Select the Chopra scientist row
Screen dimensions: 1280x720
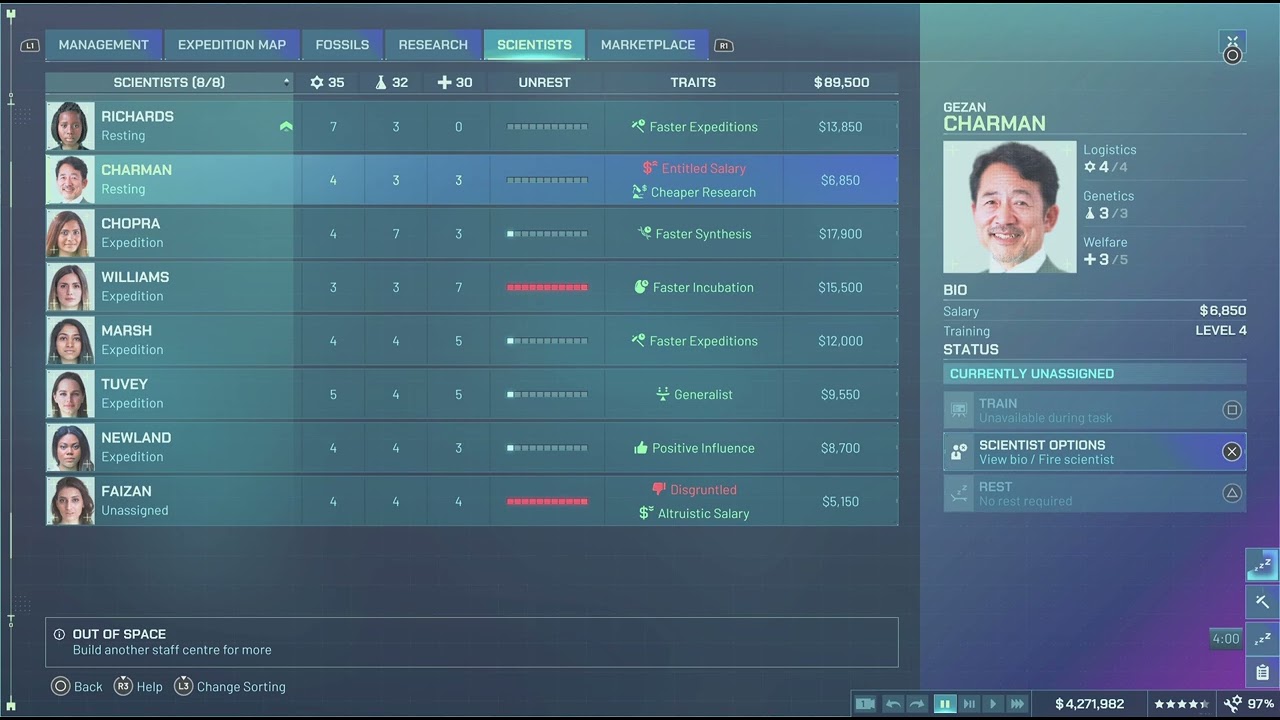[x=472, y=234]
